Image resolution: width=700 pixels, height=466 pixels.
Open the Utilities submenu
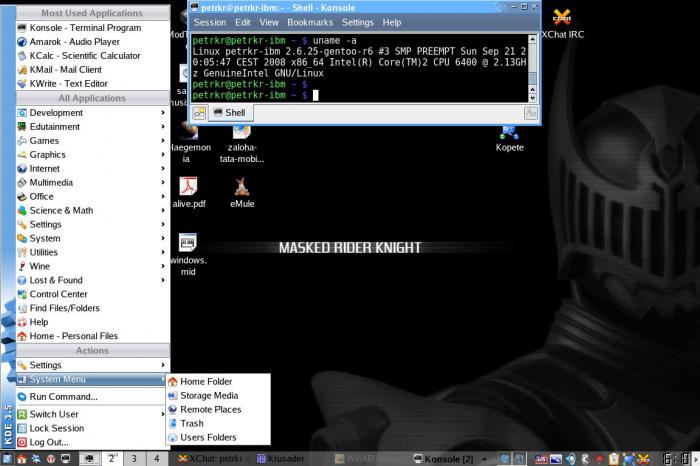(92, 252)
